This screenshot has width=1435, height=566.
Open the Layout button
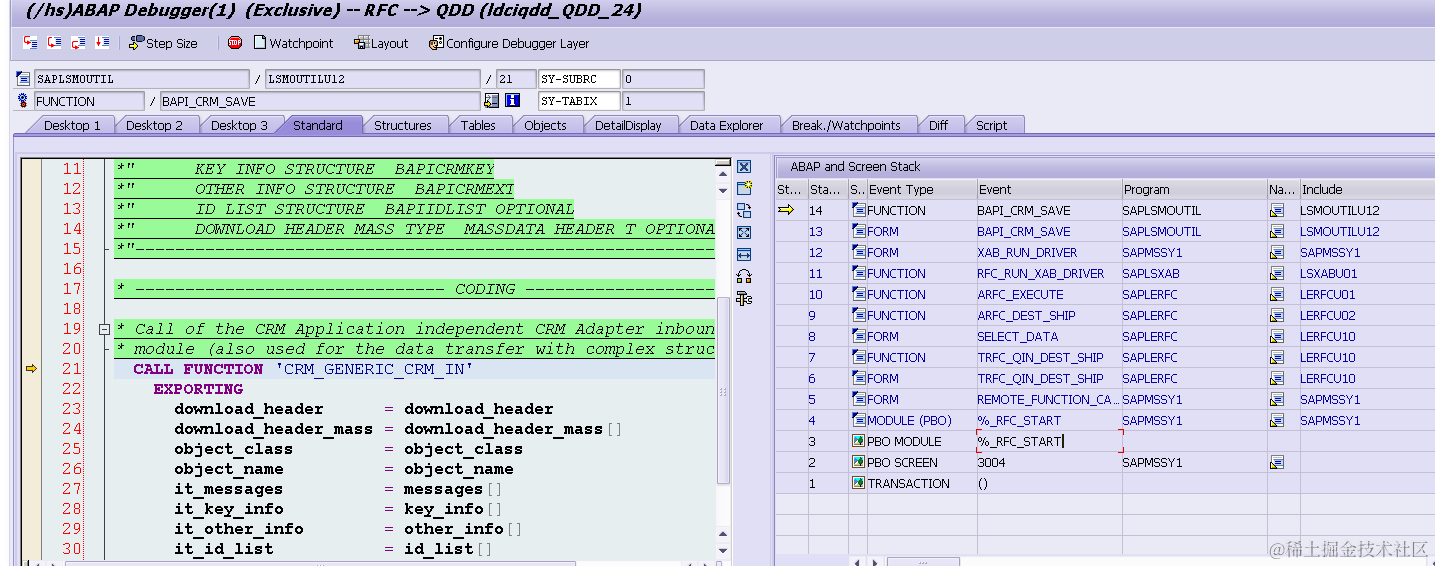click(x=381, y=43)
